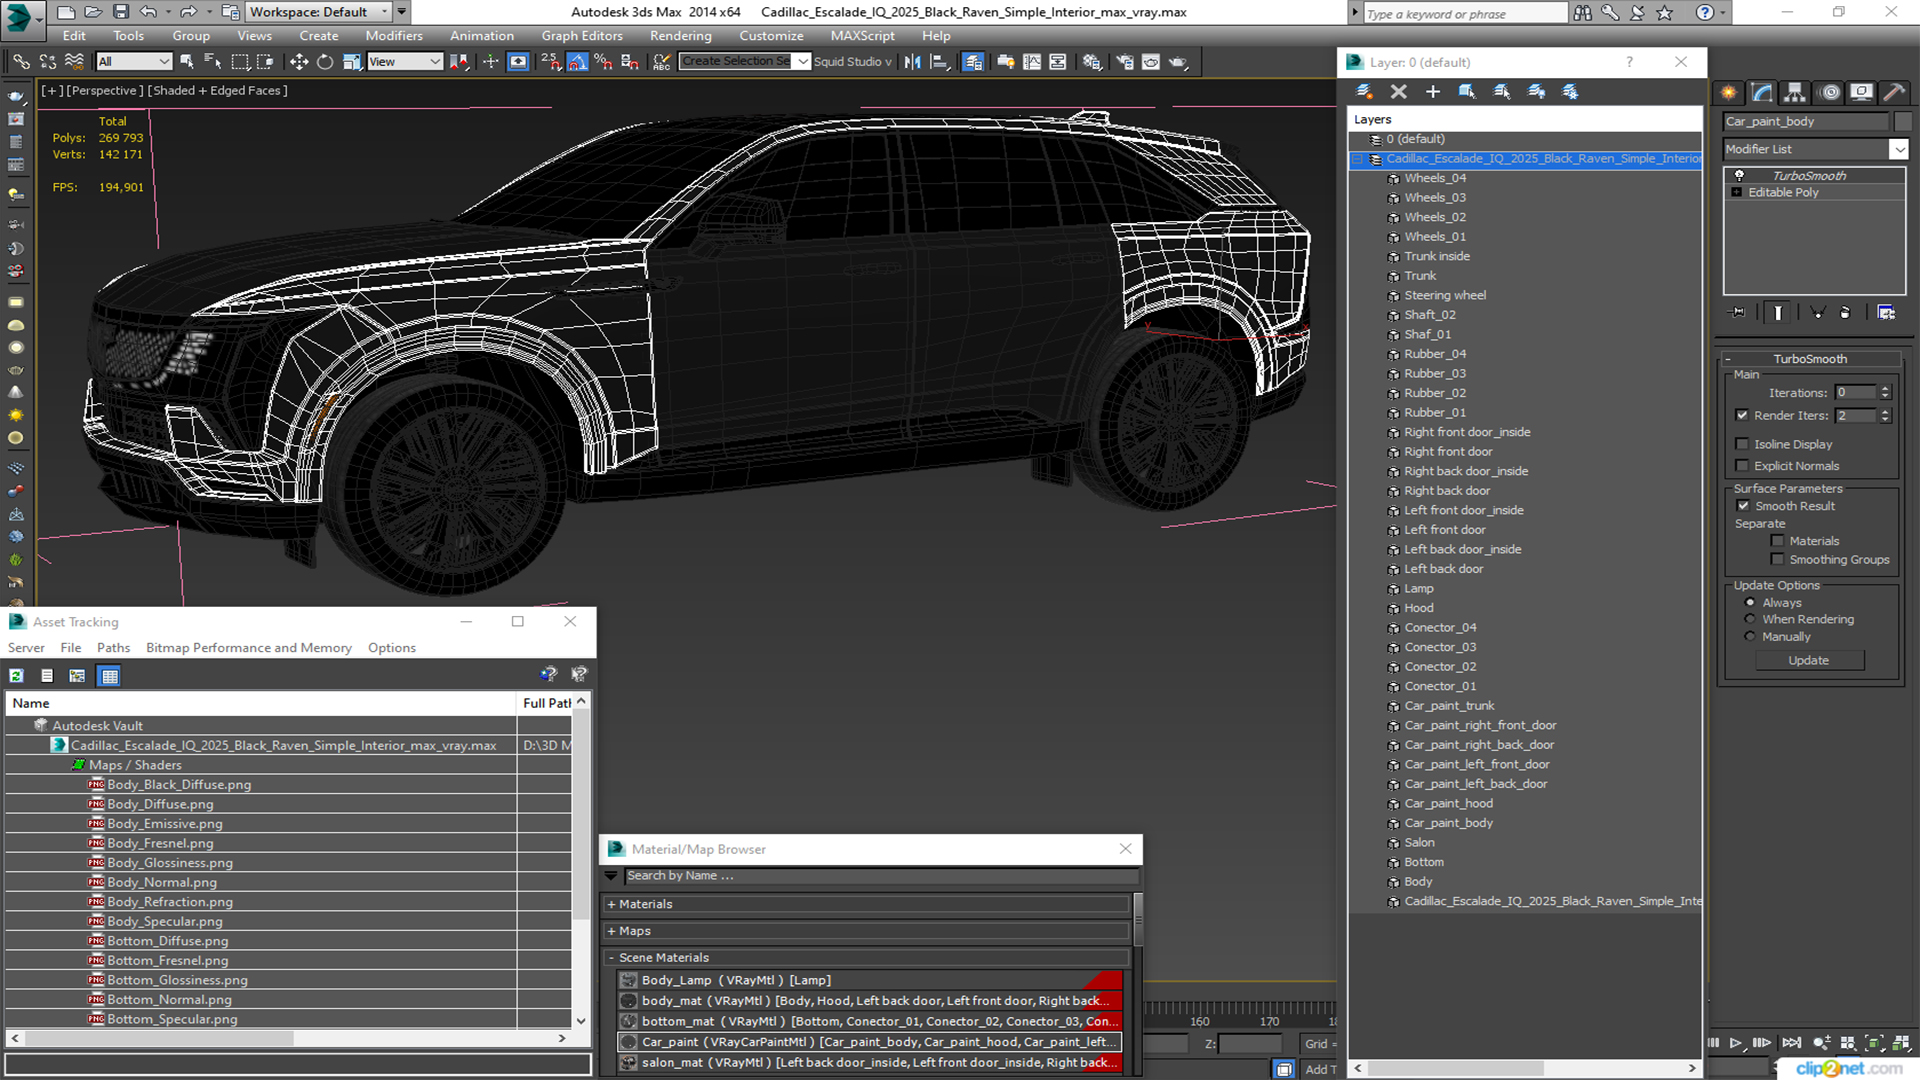Screen dimensions: 1920x1080
Task: Open the Graph Editors menu
Action: coord(582,36)
